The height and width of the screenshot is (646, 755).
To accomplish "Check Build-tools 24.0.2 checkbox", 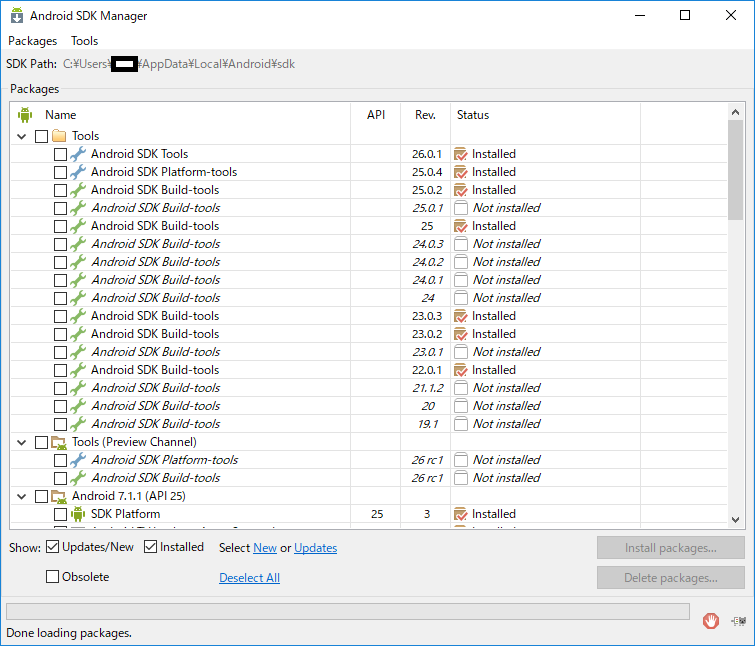I will (60, 262).
